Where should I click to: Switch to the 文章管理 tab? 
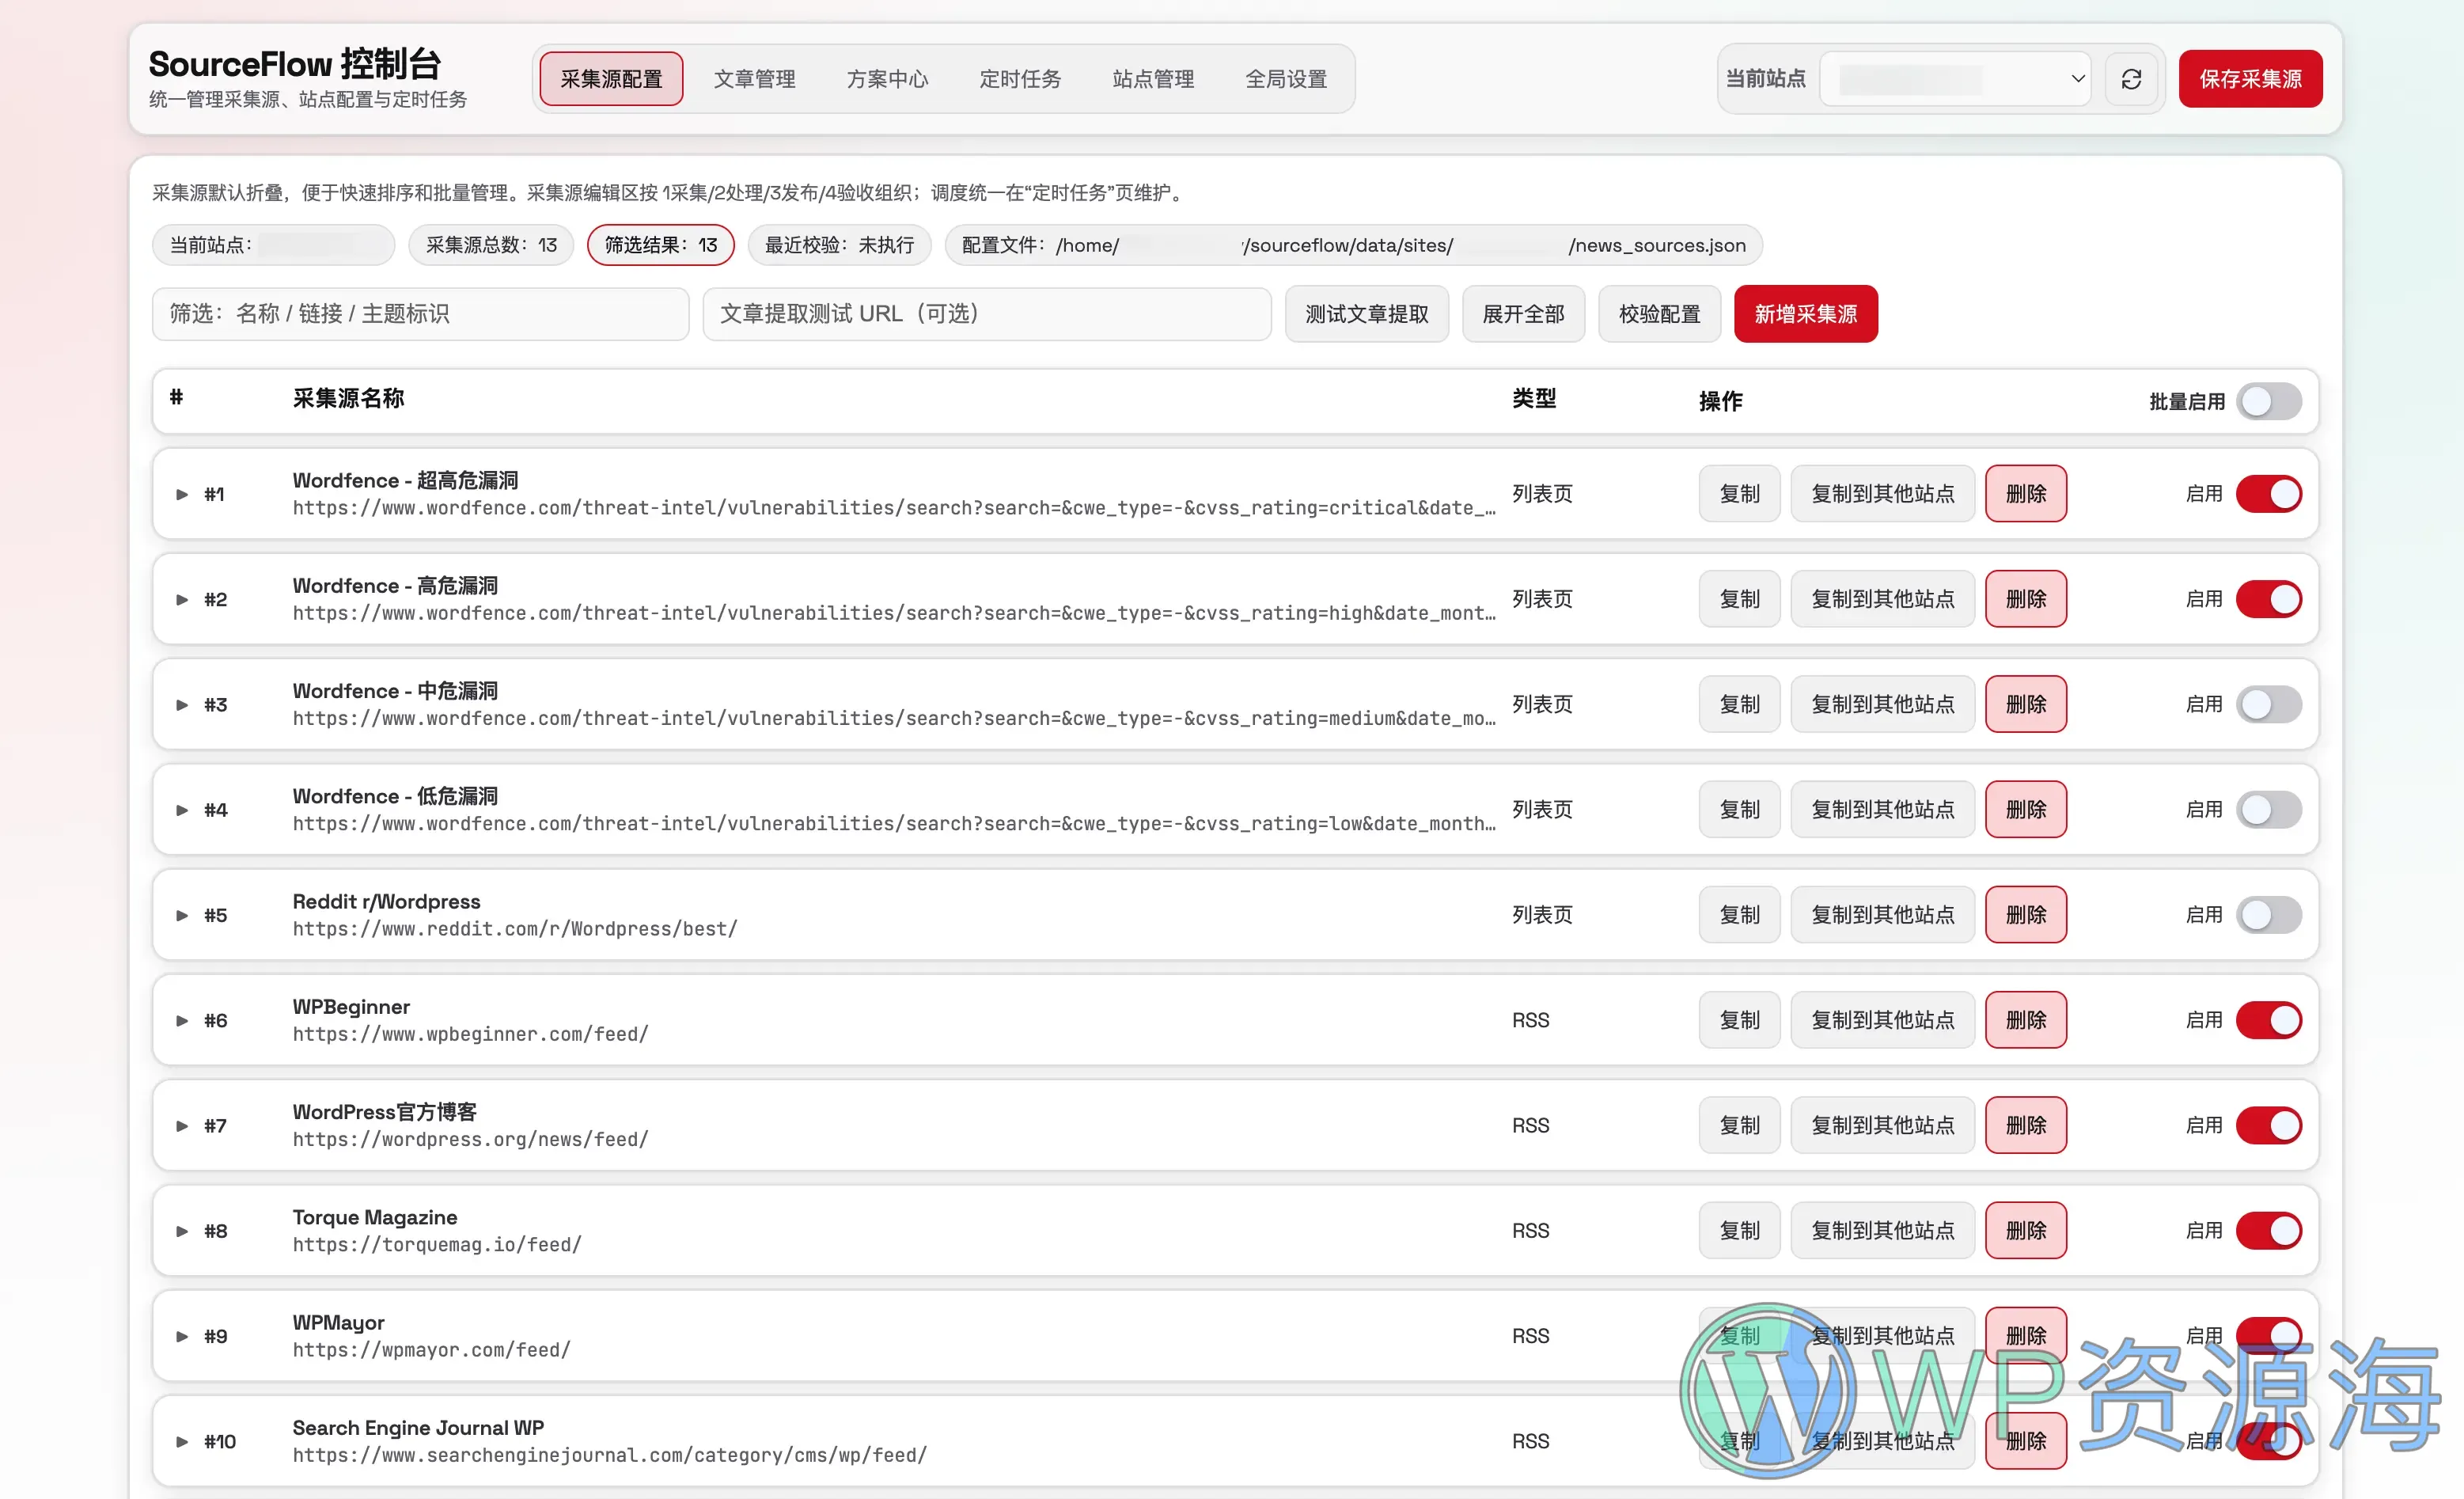click(x=755, y=79)
